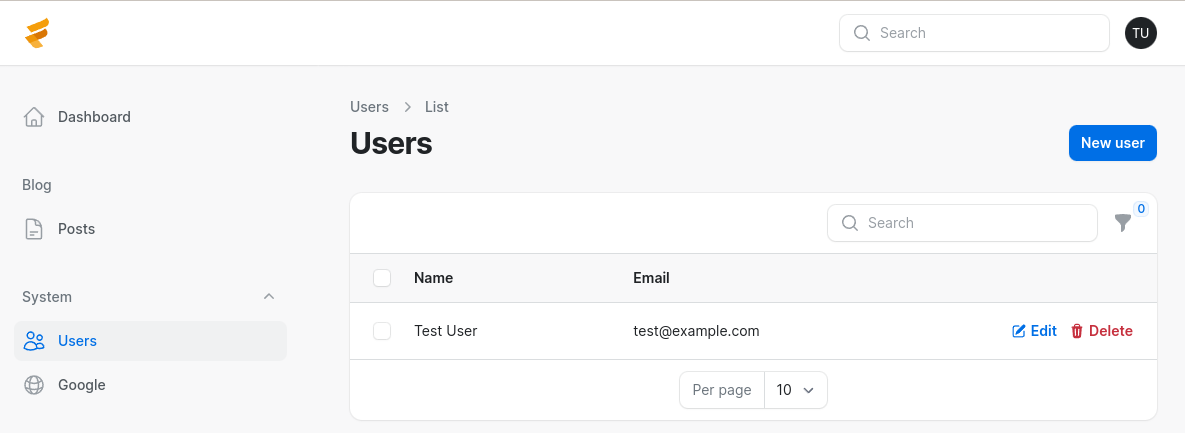Viewport: 1185px width, 433px height.
Task: Click the Users breadcrumb link
Action: tap(370, 107)
